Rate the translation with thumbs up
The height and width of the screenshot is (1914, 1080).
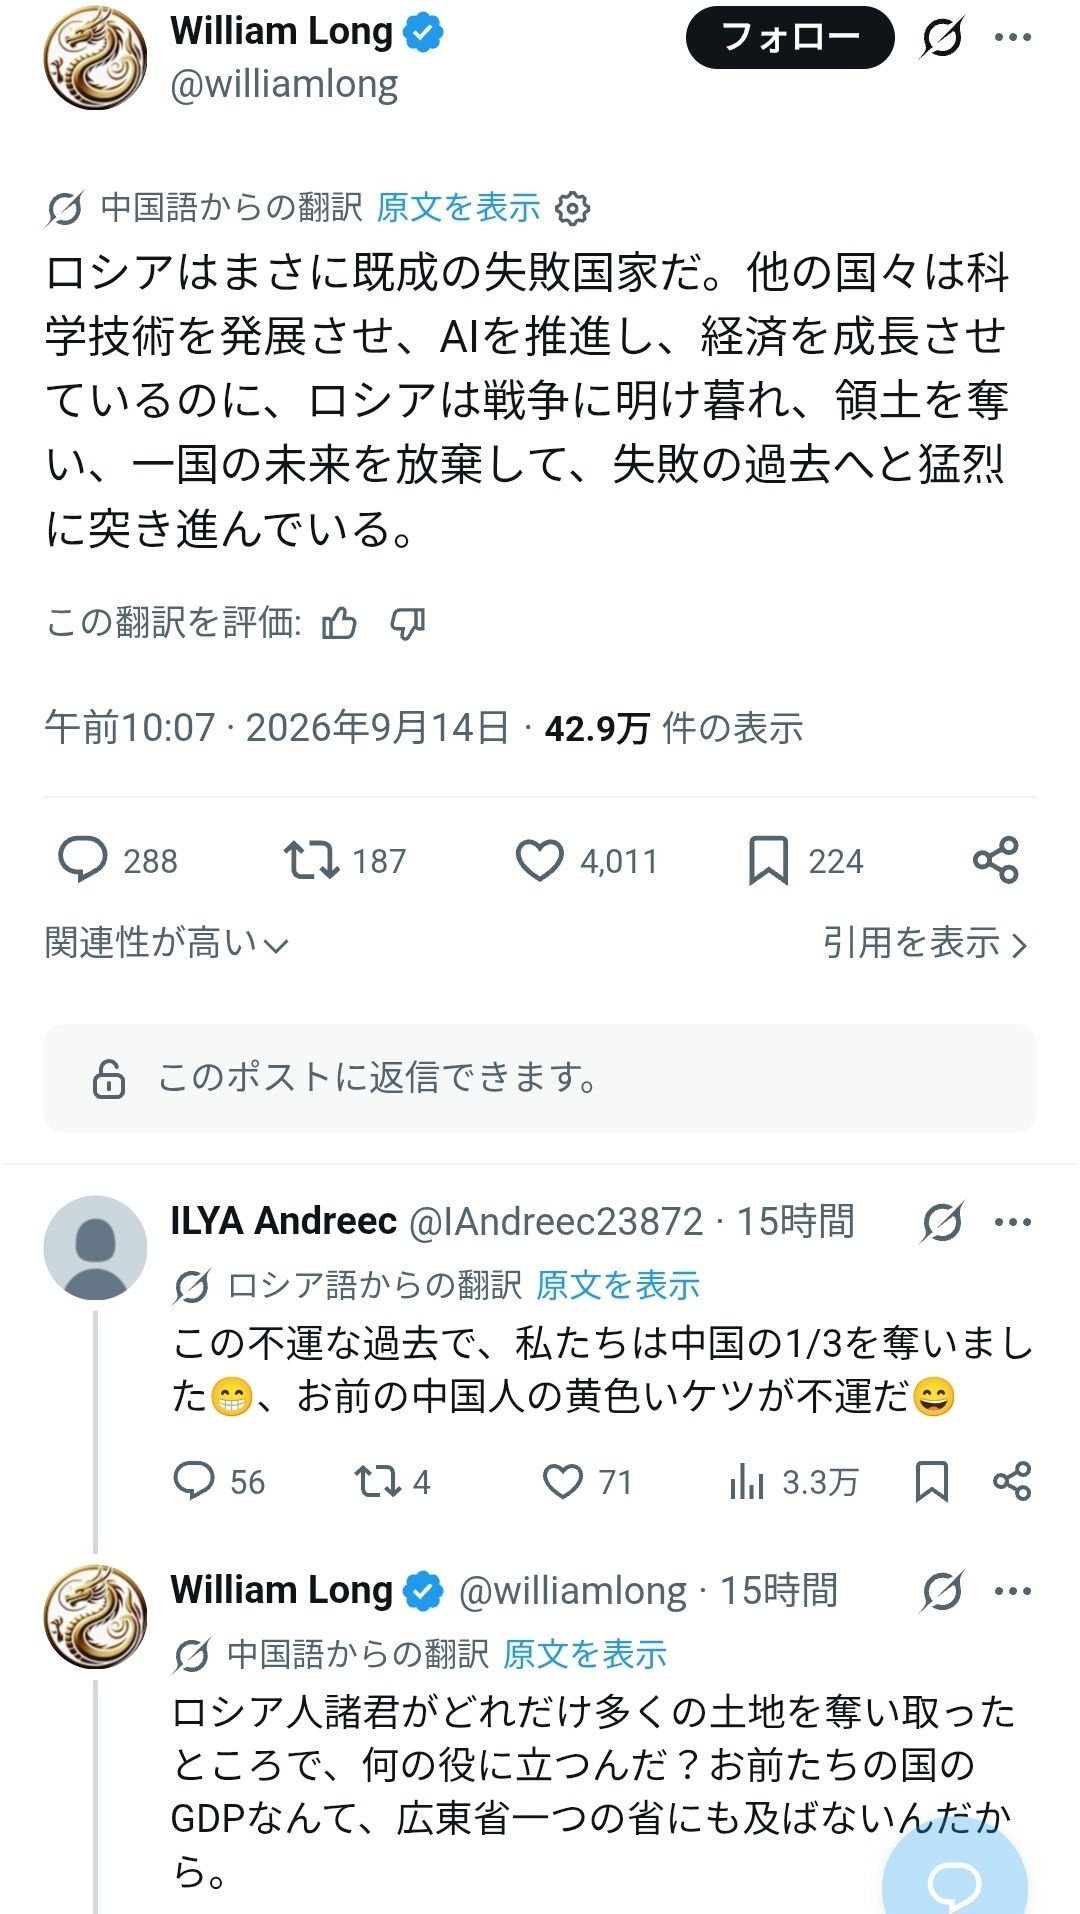tap(340, 624)
